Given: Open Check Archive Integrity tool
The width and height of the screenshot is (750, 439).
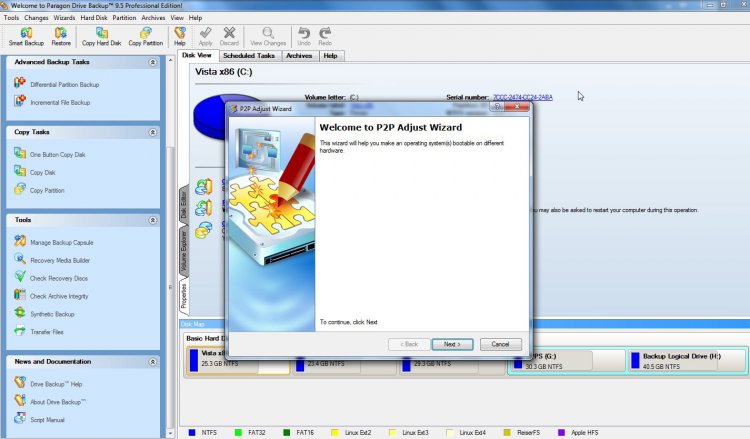Looking at the screenshot, I should click(51, 296).
